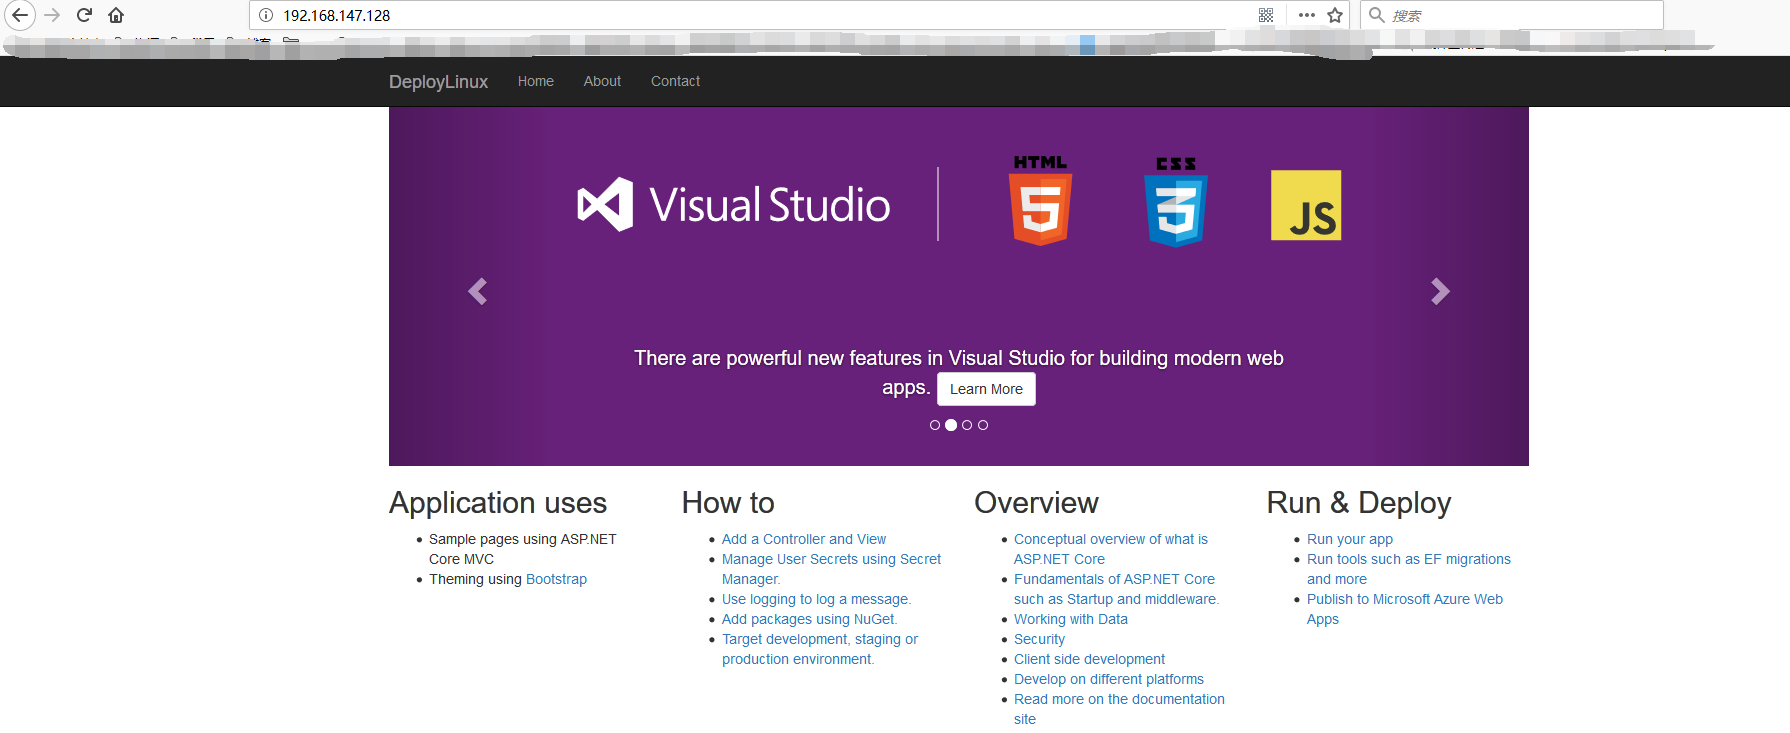Screen dimensions: 1790x733
Task: Advance carousel with right chevron
Action: tap(1440, 291)
